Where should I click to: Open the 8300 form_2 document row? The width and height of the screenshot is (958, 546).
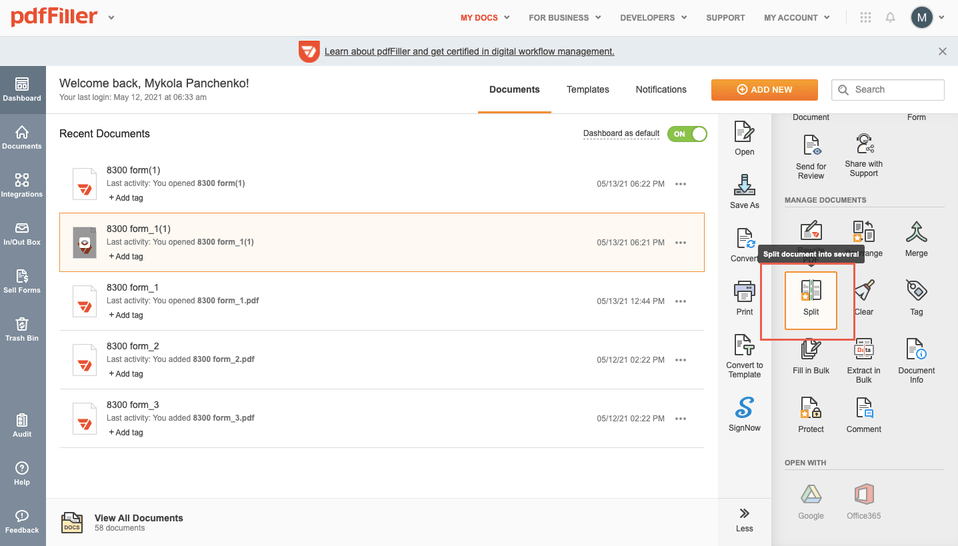(x=382, y=360)
